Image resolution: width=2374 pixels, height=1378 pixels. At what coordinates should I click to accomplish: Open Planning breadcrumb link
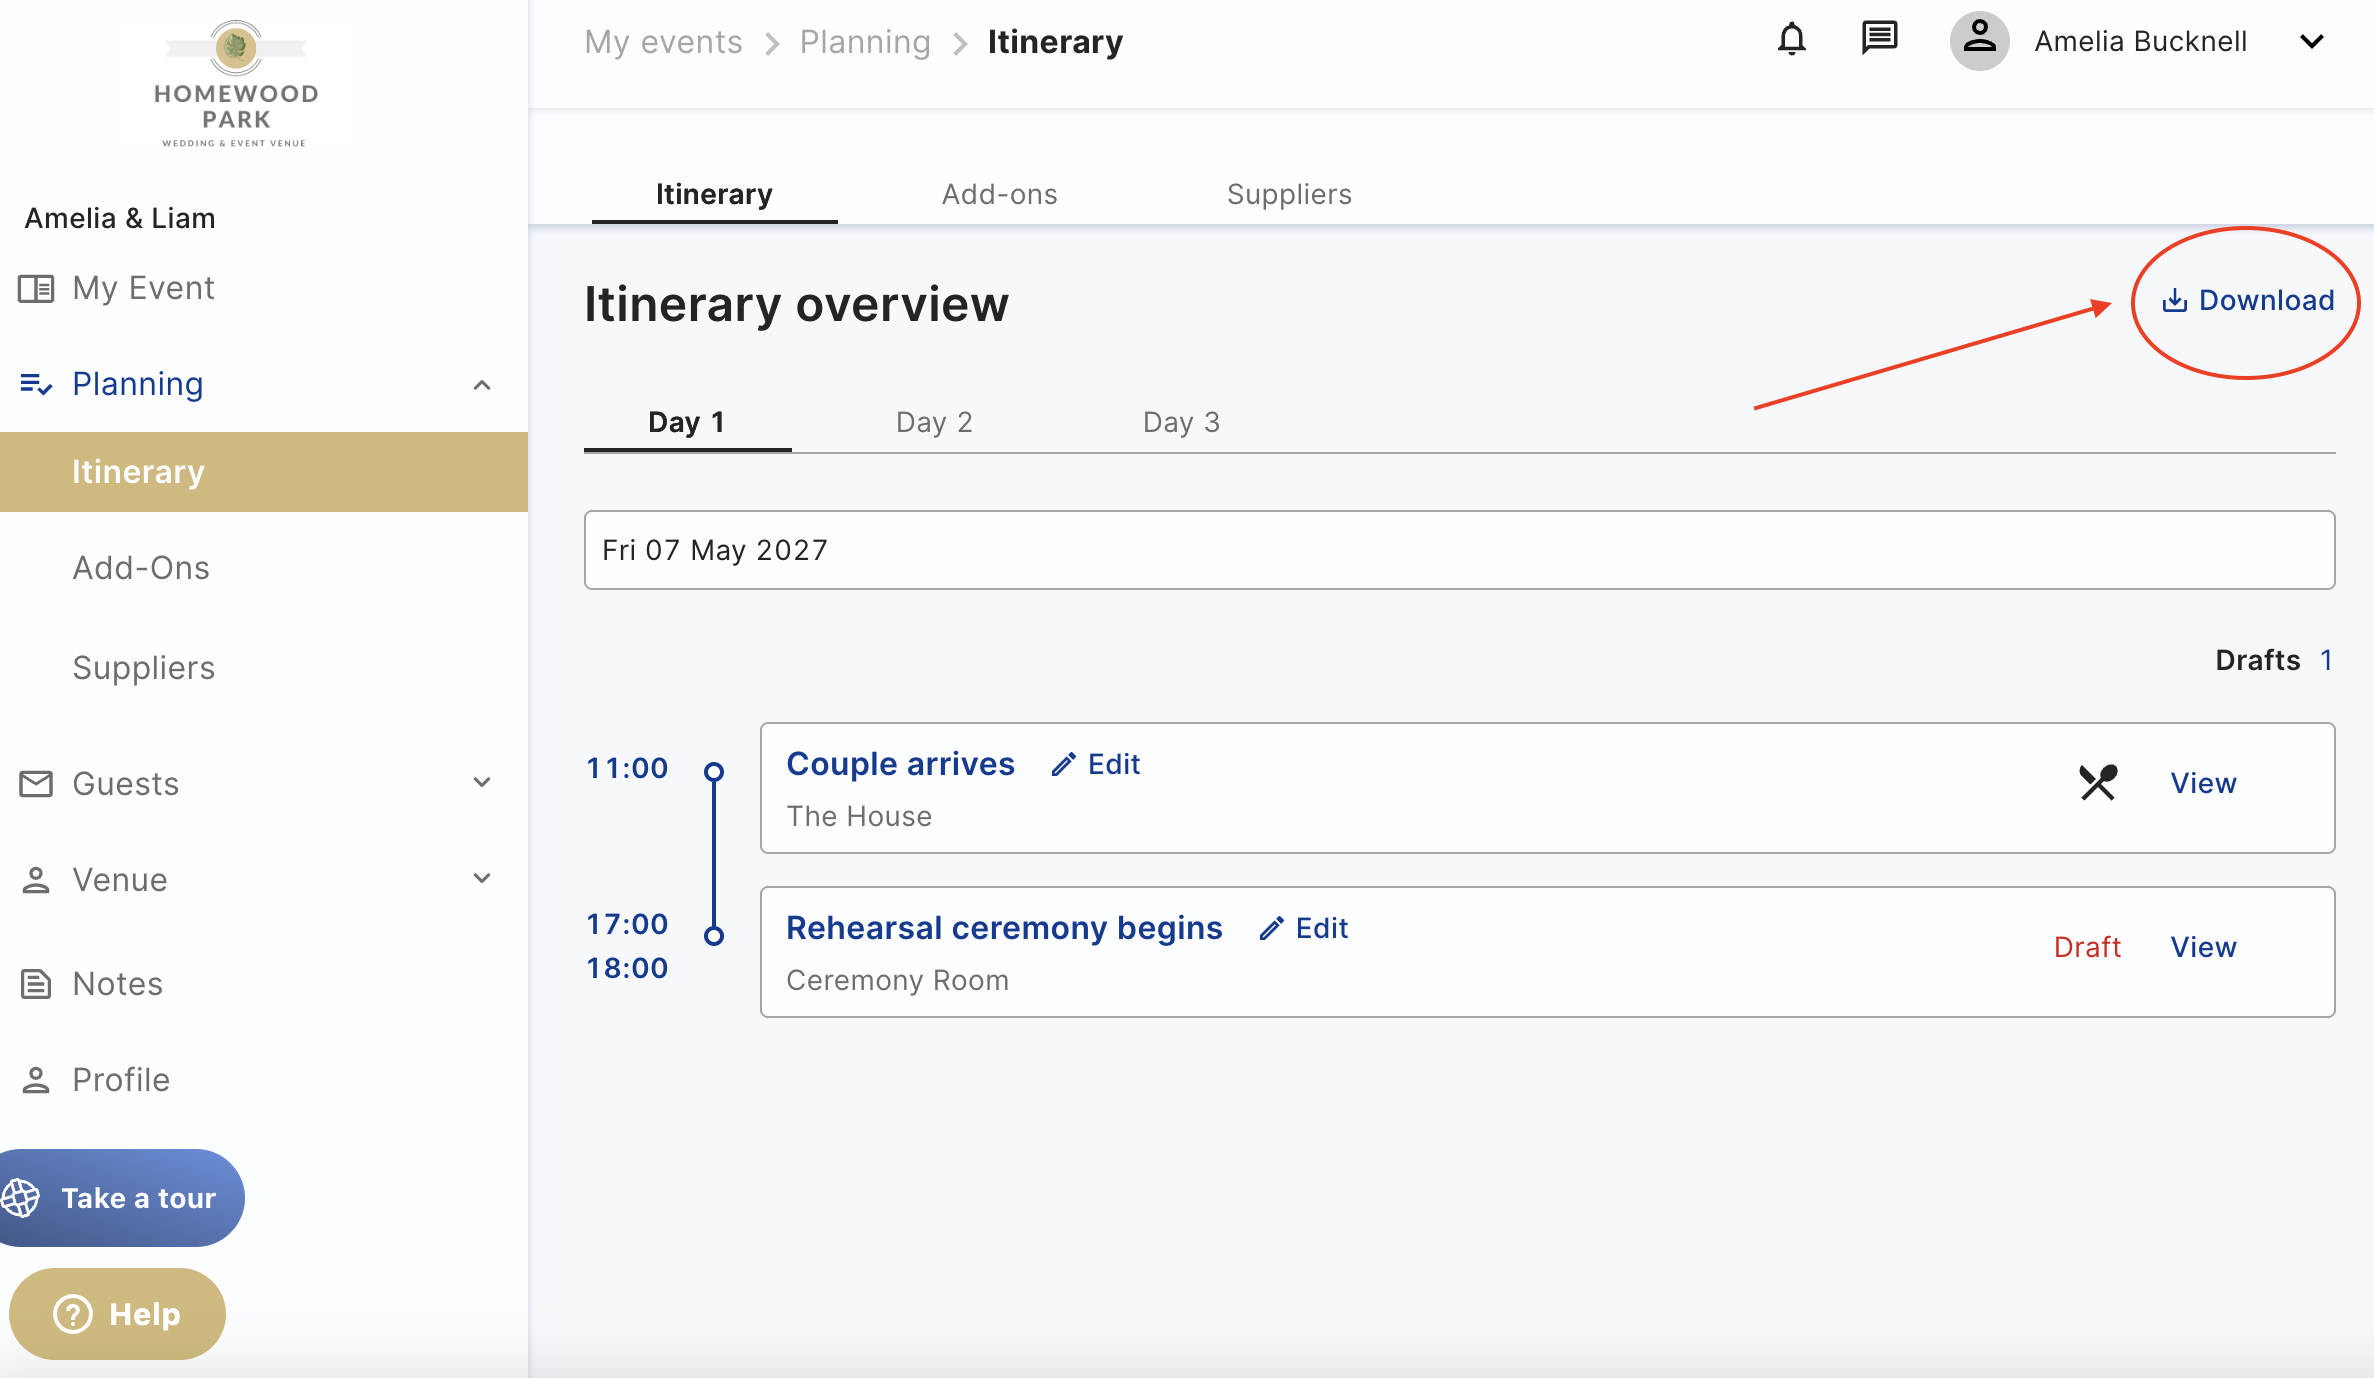pos(865,42)
